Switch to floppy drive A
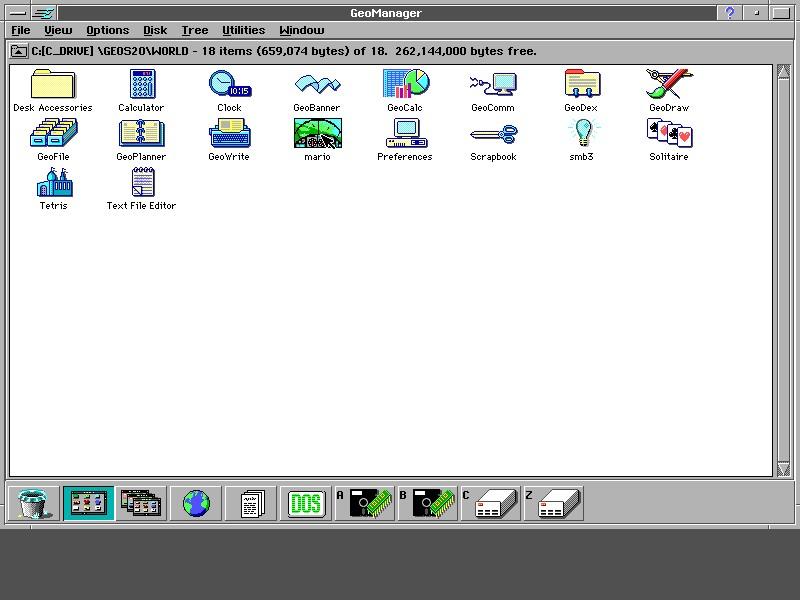800x600 pixels. 364,504
